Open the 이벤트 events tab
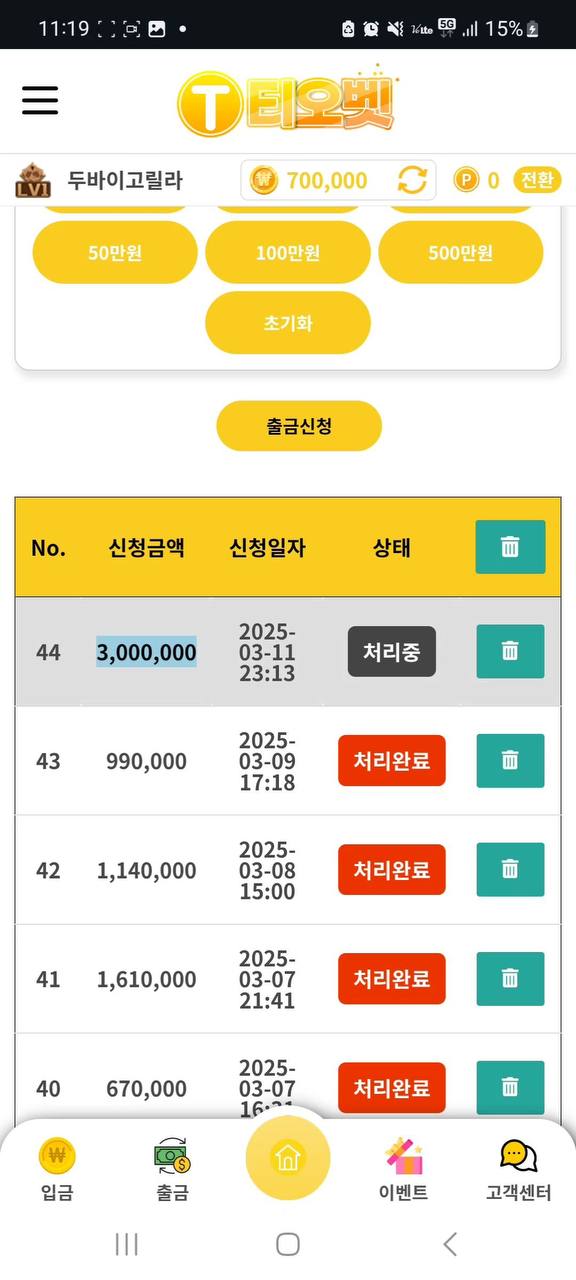 click(403, 1170)
